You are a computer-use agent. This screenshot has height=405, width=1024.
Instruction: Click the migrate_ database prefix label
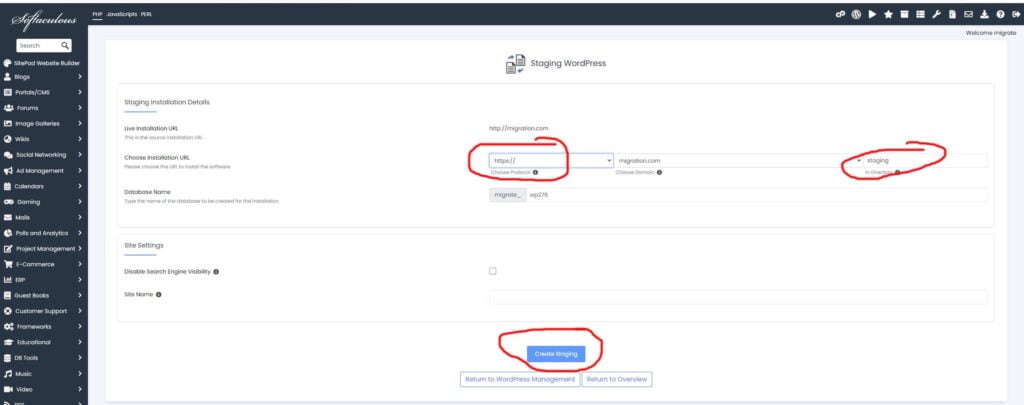507,195
